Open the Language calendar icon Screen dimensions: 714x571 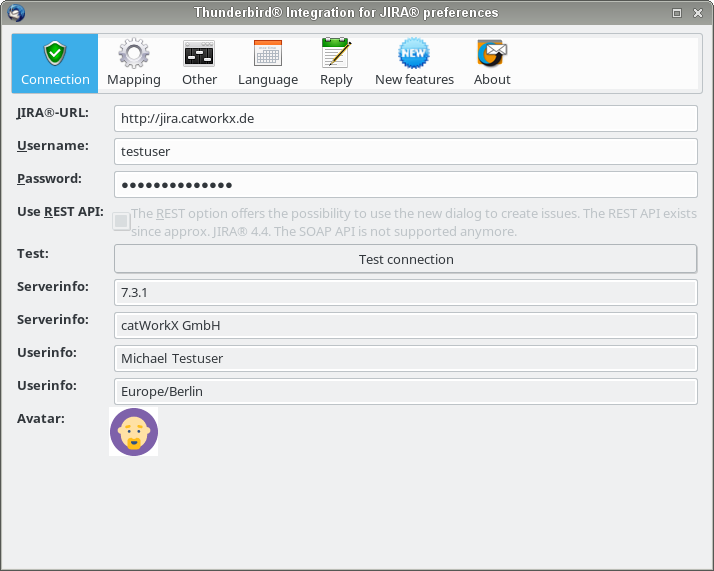pyautogui.click(x=268, y=53)
